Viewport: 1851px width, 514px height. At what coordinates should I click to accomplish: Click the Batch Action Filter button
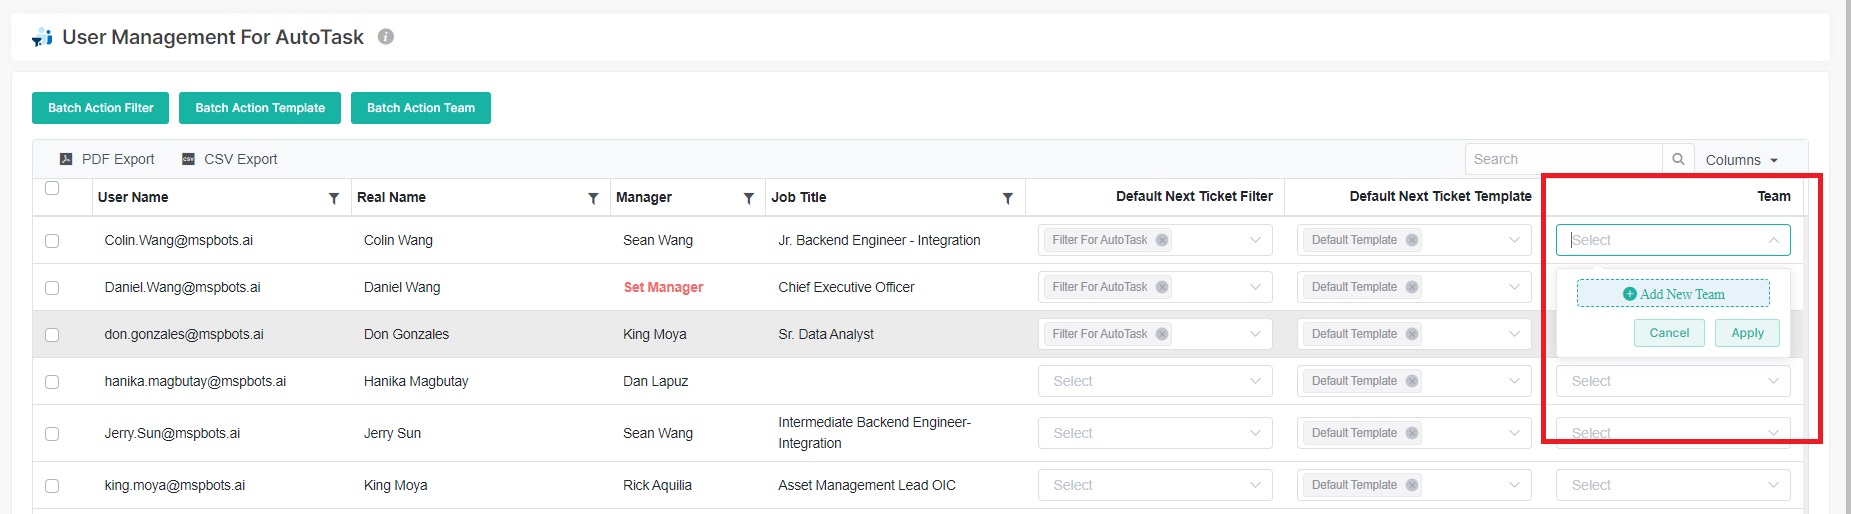100,108
